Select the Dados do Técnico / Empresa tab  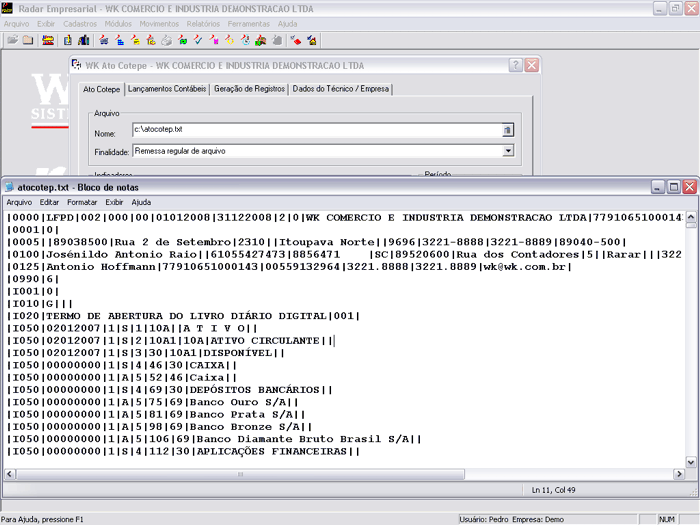340,89
